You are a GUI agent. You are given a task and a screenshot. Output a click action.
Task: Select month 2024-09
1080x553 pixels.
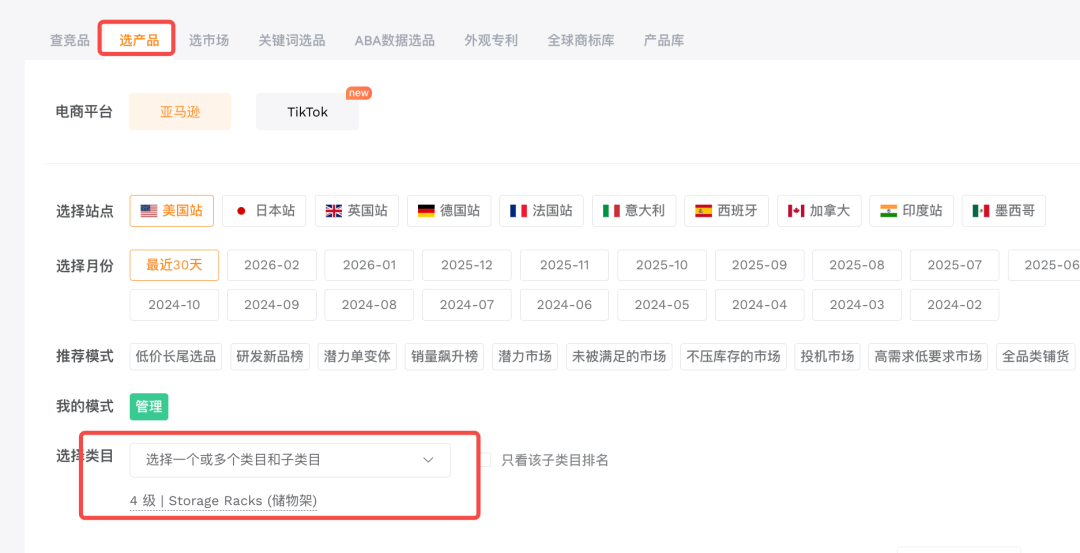272,305
